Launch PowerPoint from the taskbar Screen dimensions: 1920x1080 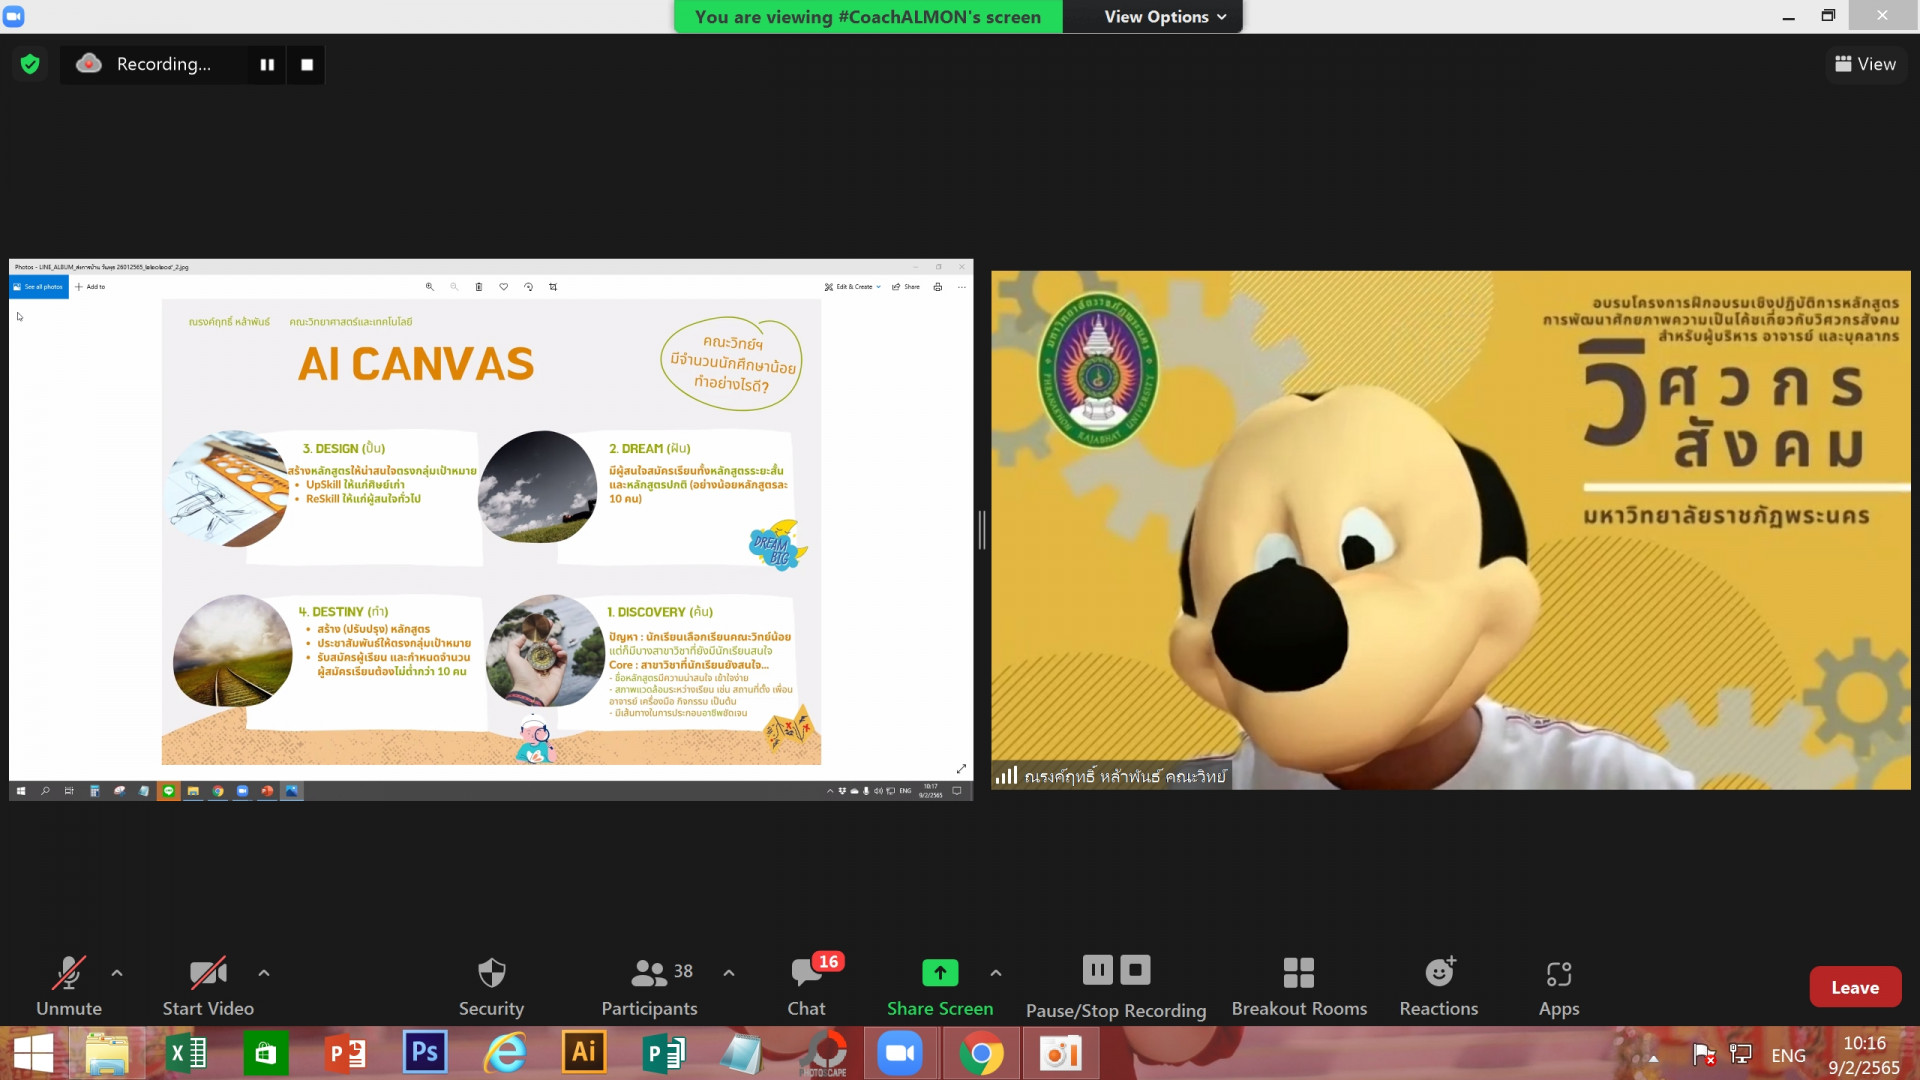[346, 1053]
